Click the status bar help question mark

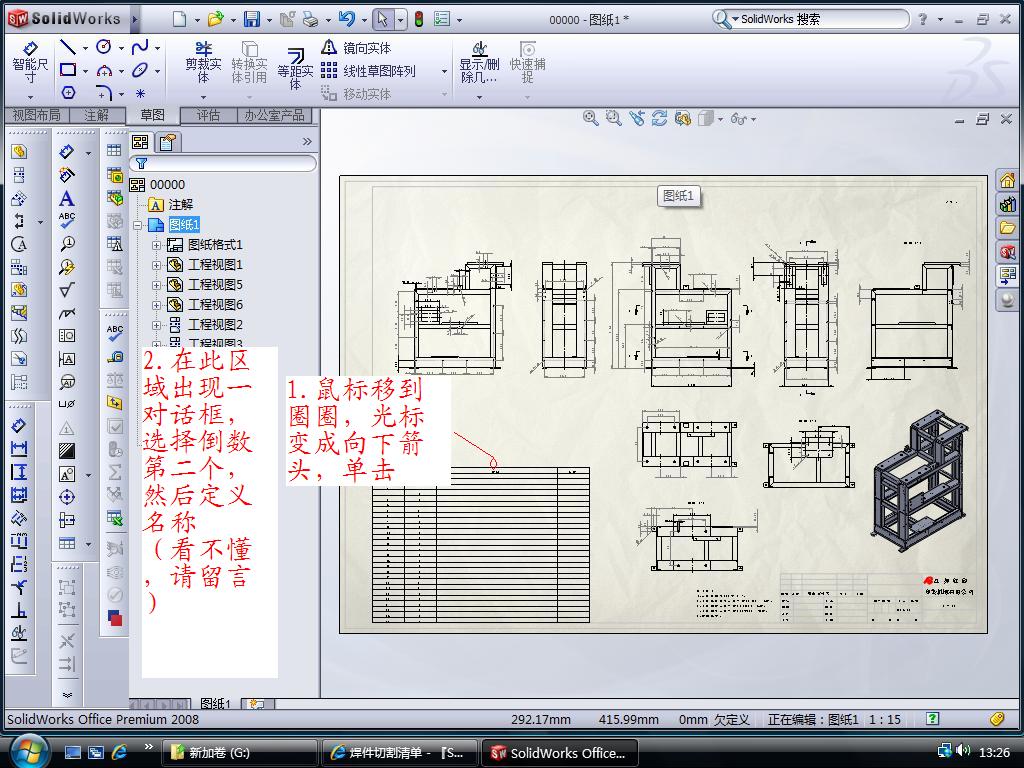coord(933,718)
